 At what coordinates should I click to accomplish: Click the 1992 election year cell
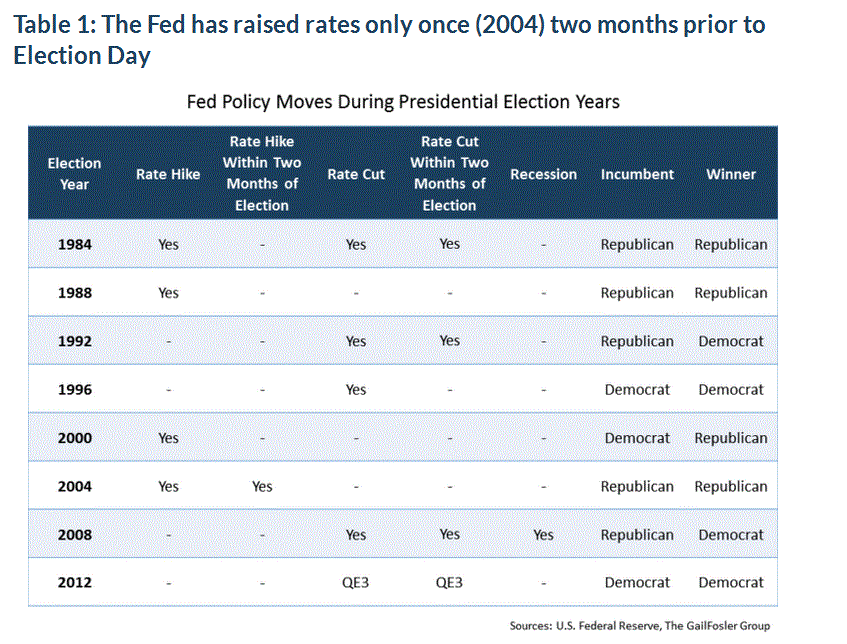tap(74, 341)
